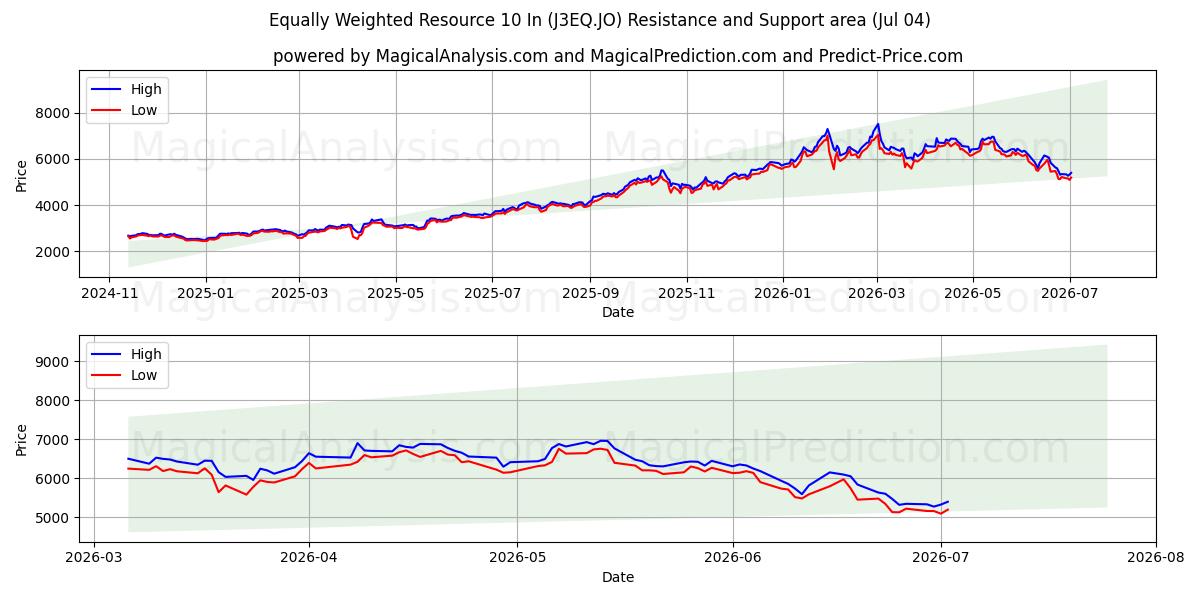Click the '2024-11' x-axis tick label
The width and height of the screenshot is (1200, 600).
point(109,293)
